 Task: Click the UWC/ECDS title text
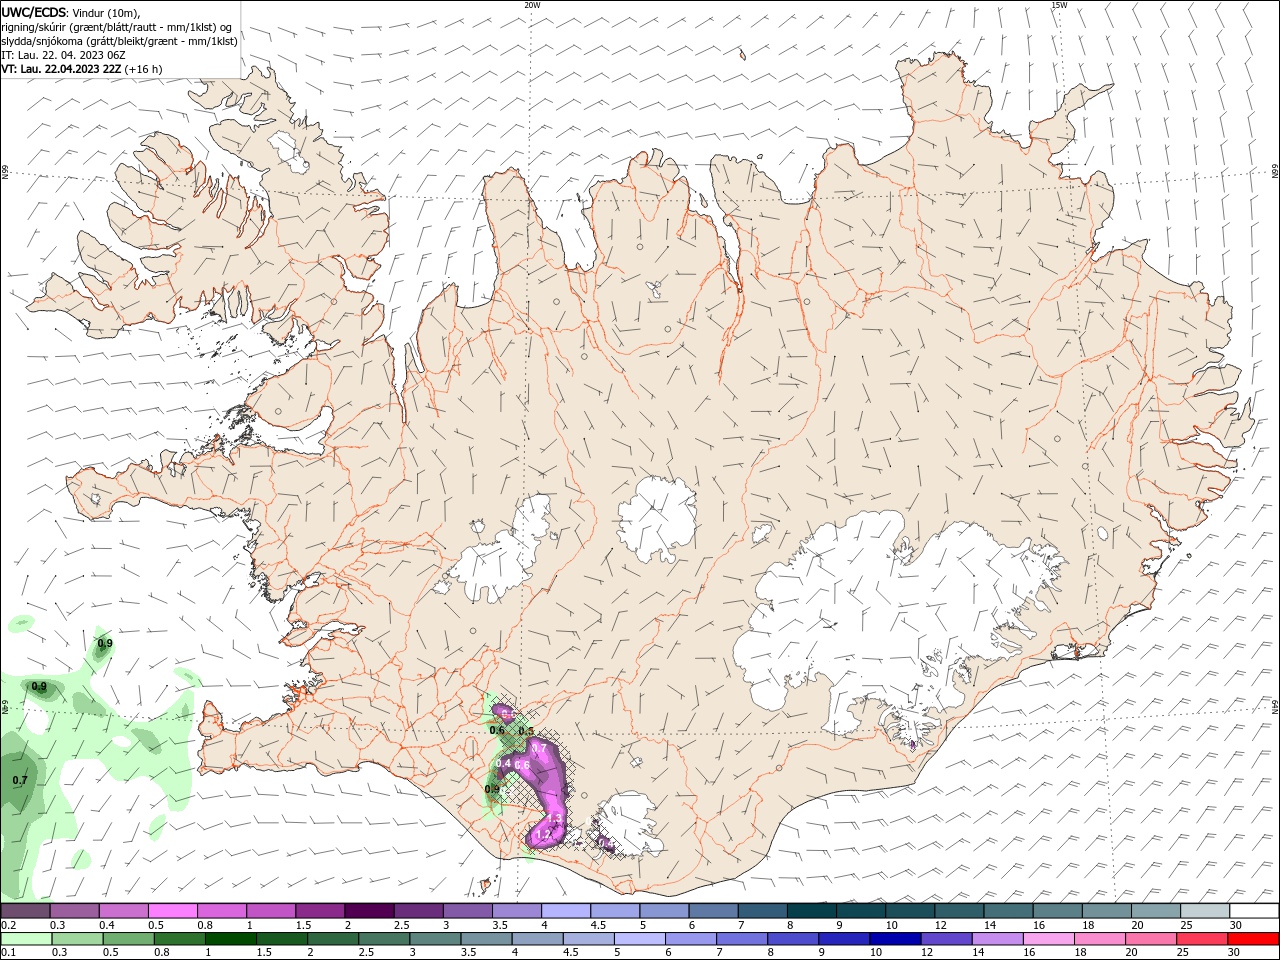(x=33, y=12)
